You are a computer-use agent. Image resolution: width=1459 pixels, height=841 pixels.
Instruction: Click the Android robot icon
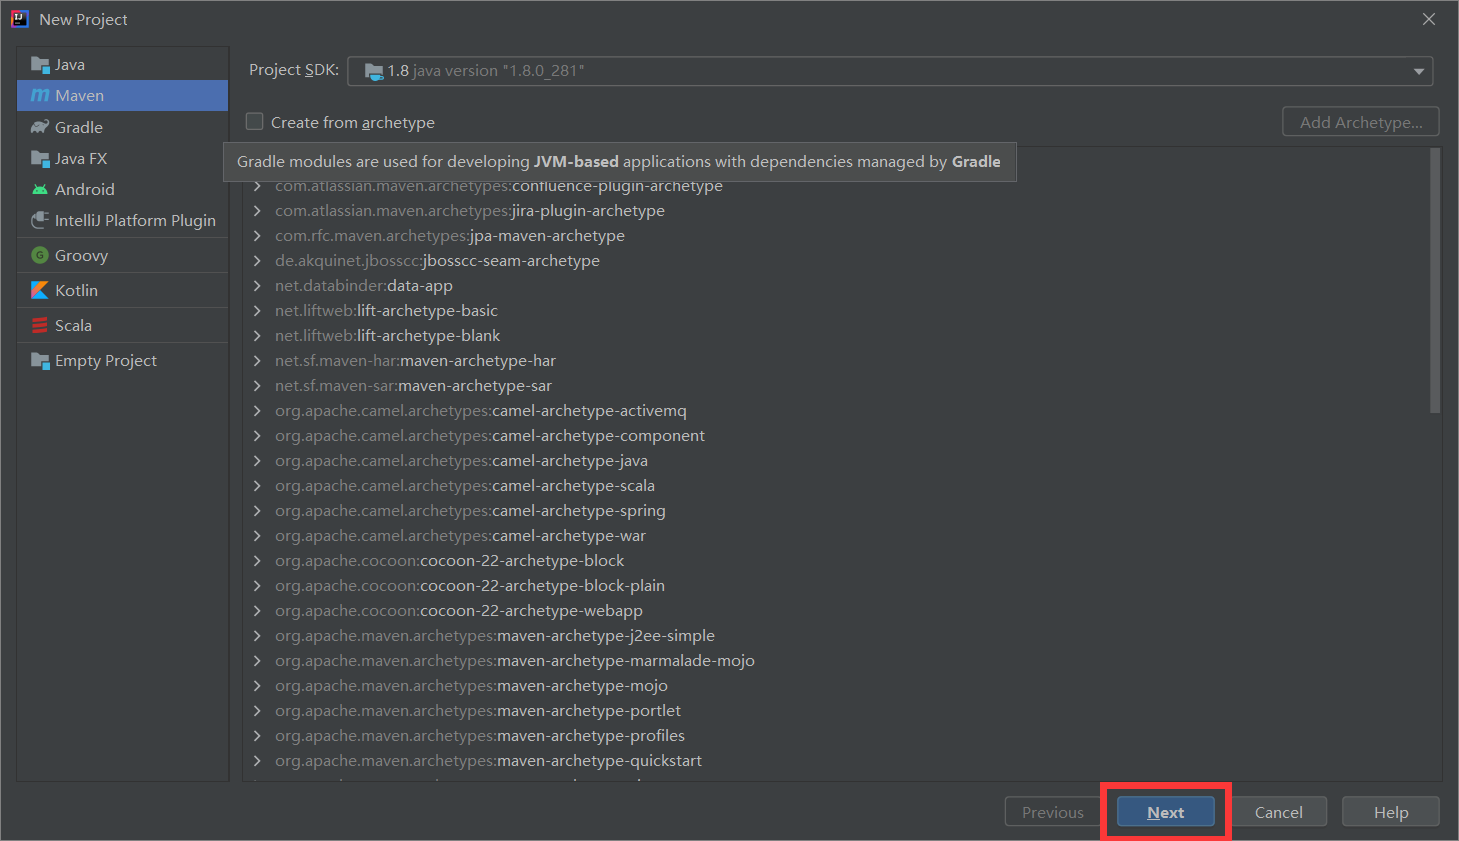click(x=40, y=189)
